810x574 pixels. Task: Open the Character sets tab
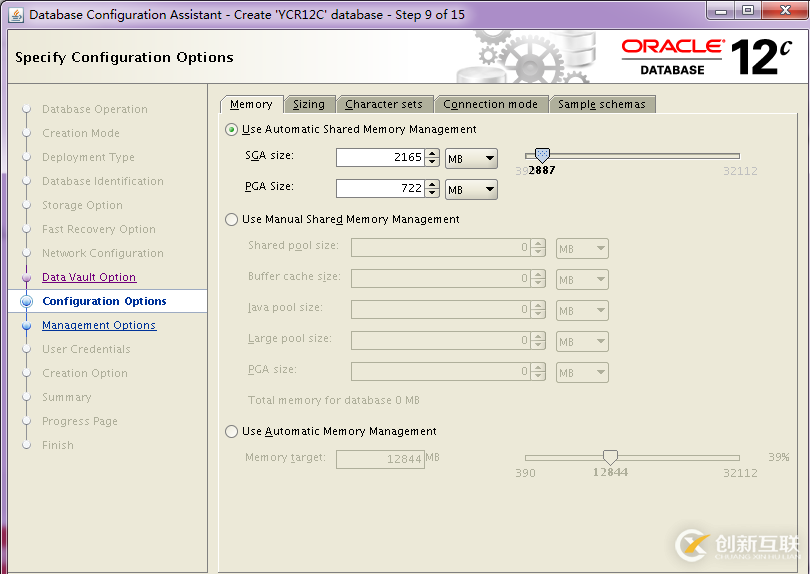[384, 104]
